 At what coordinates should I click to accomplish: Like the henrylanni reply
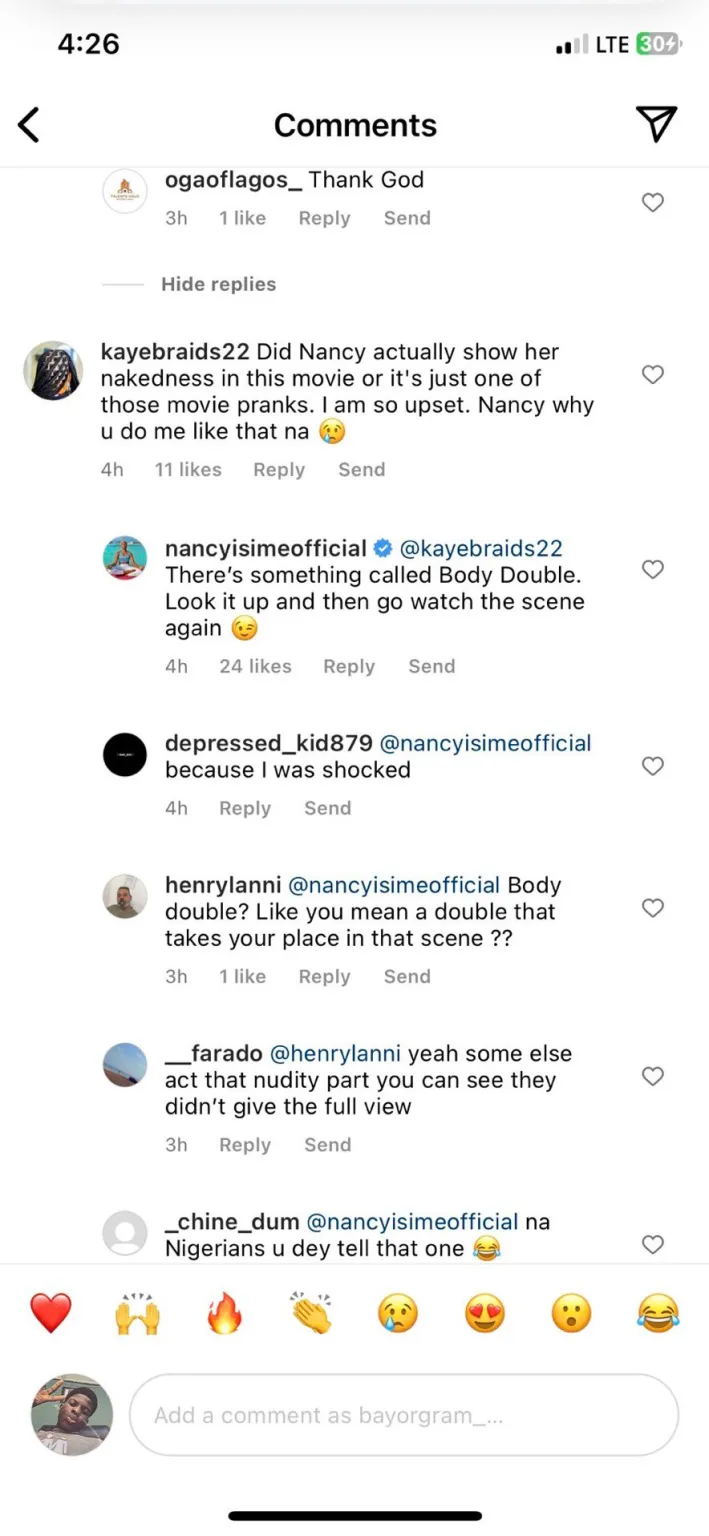pyautogui.click(x=653, y=908)
